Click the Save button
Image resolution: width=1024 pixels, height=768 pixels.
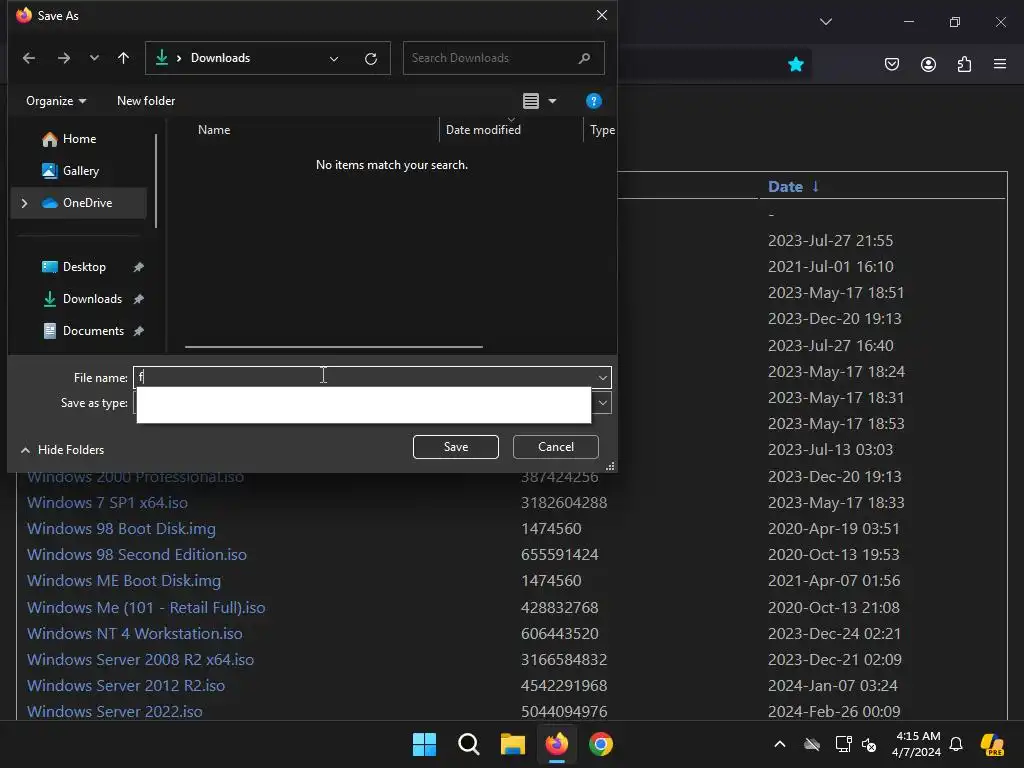click(456, 447)
